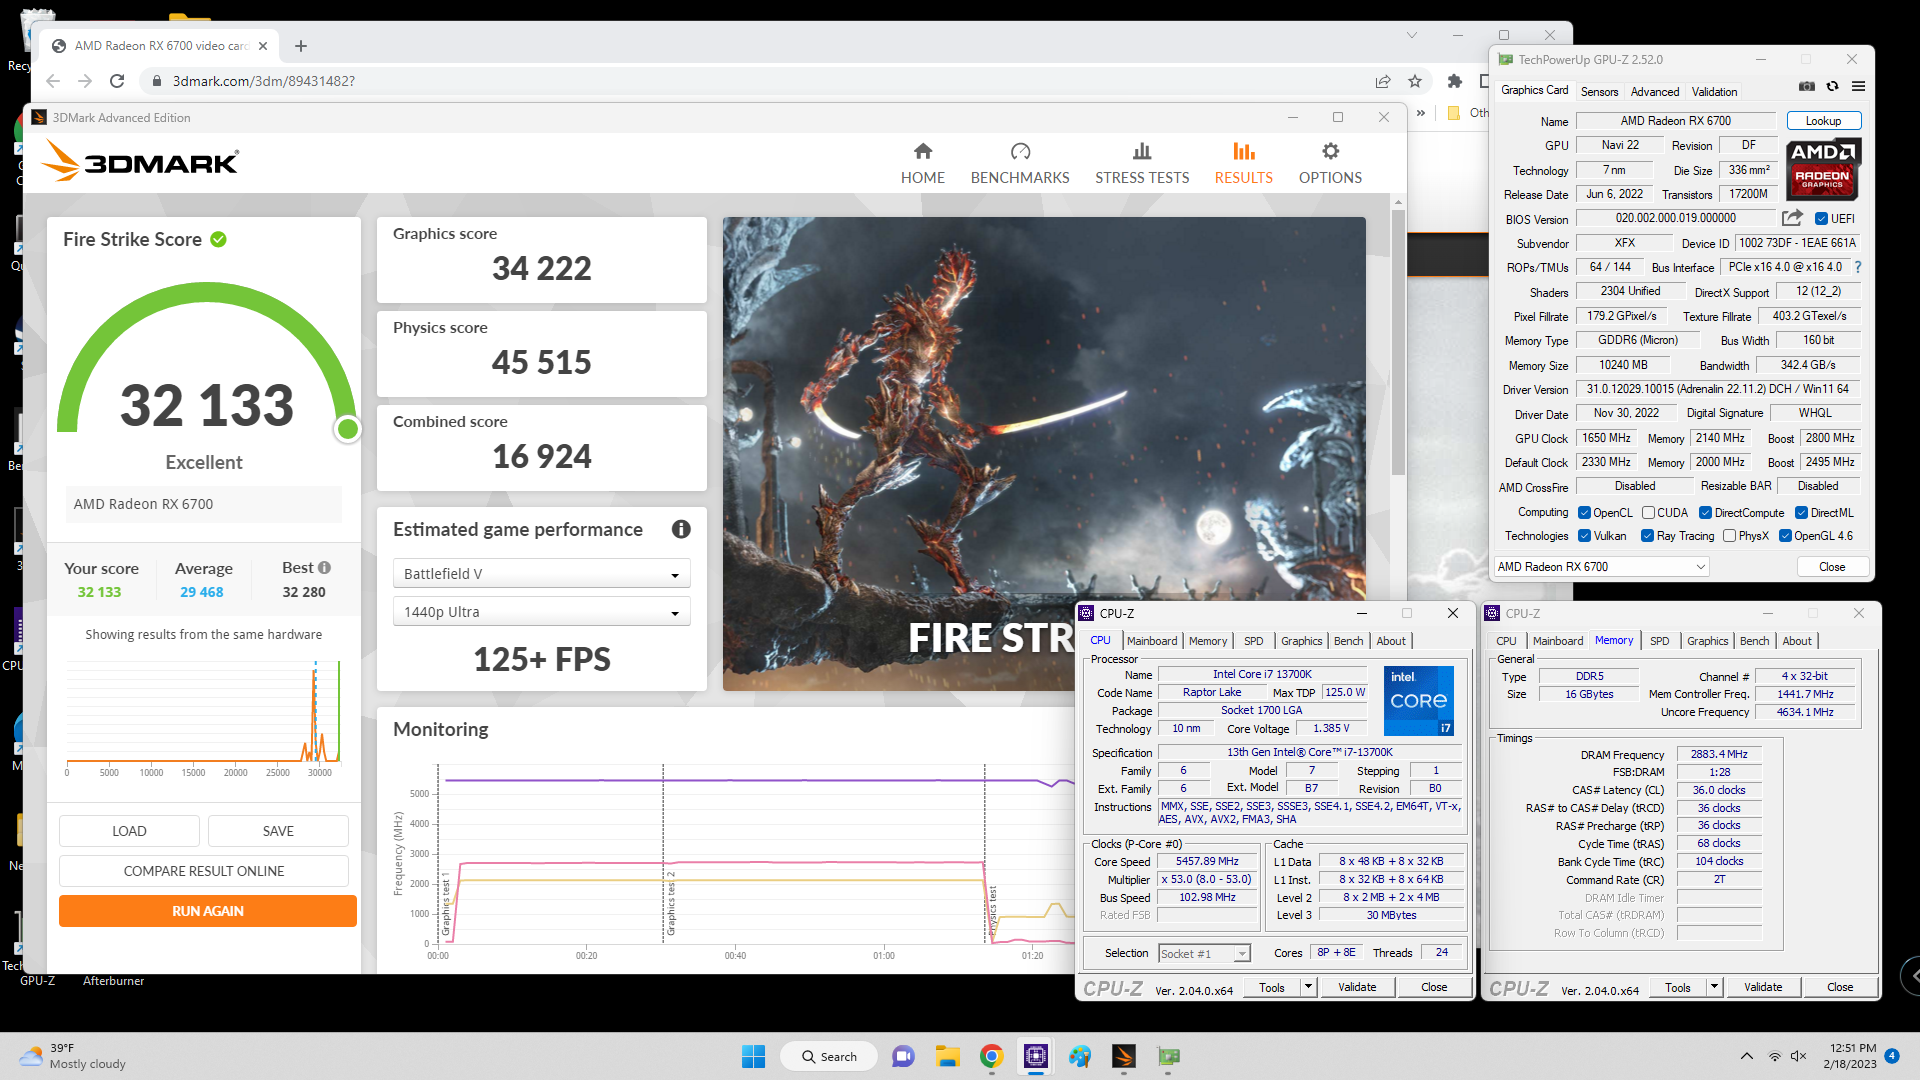Open 3DMark OPTIONS gear
Screen dimensions: 1920x1080
1330,163
